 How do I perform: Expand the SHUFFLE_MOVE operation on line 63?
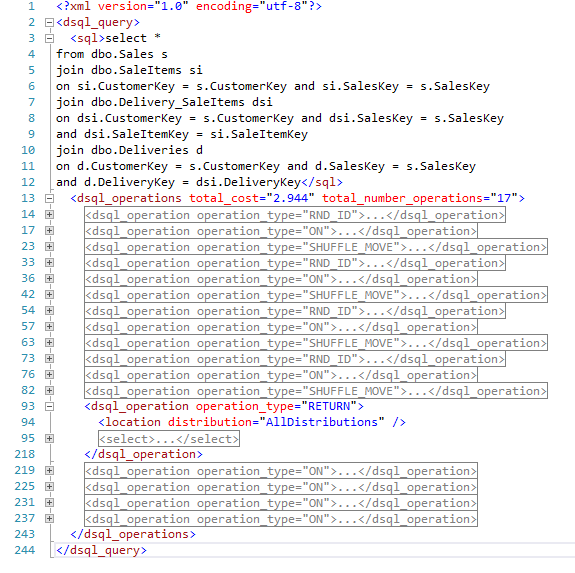[49, 343]
